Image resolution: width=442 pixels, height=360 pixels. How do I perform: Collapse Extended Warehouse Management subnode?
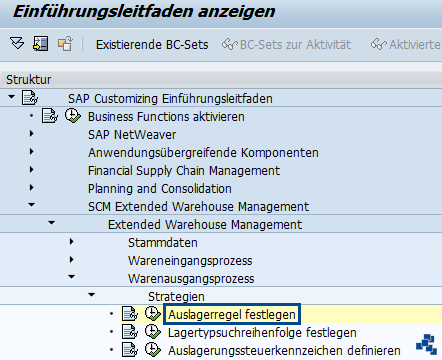coord(52,223)
